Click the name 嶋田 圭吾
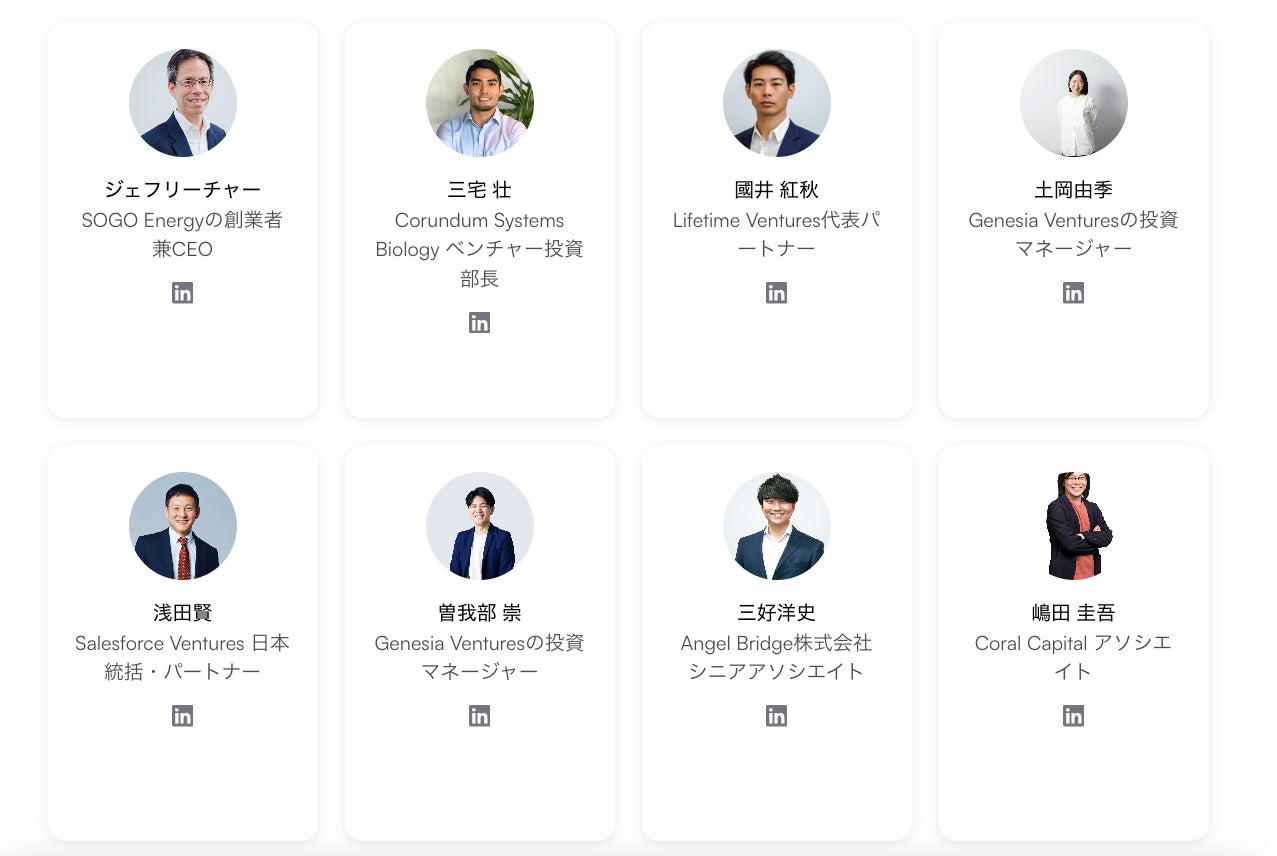This screenshot has height=856, width=1277. [x=1073, y=613]
